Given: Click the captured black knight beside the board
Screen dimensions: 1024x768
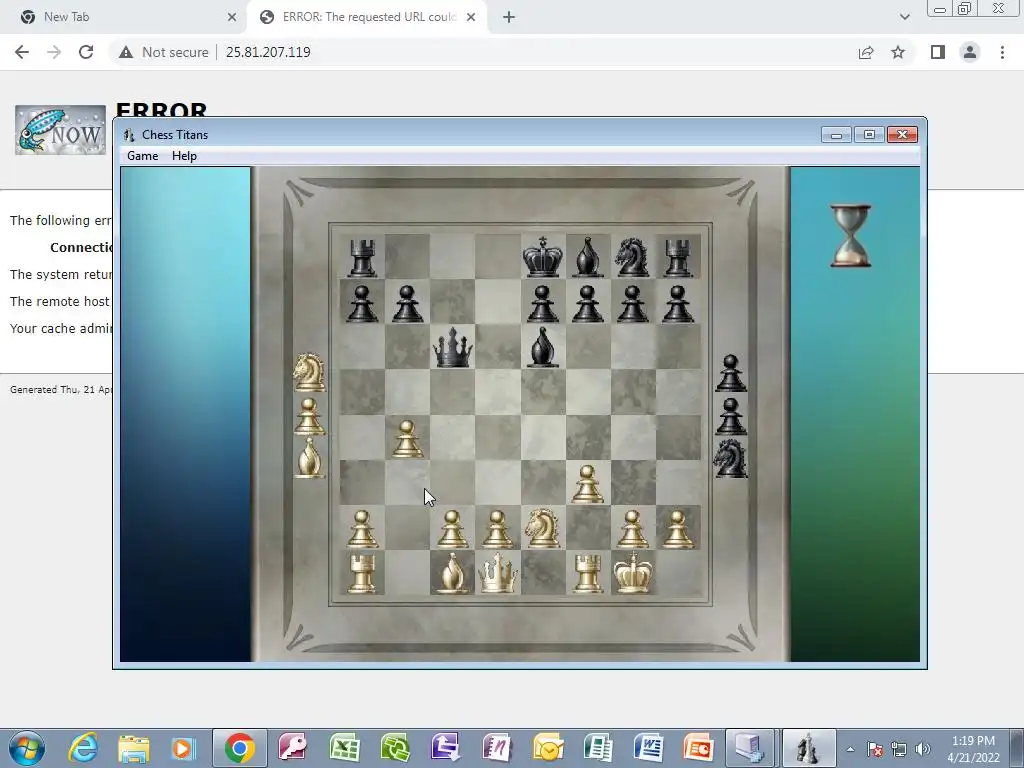Looking at the screenshot, I should tap(730, 458).
